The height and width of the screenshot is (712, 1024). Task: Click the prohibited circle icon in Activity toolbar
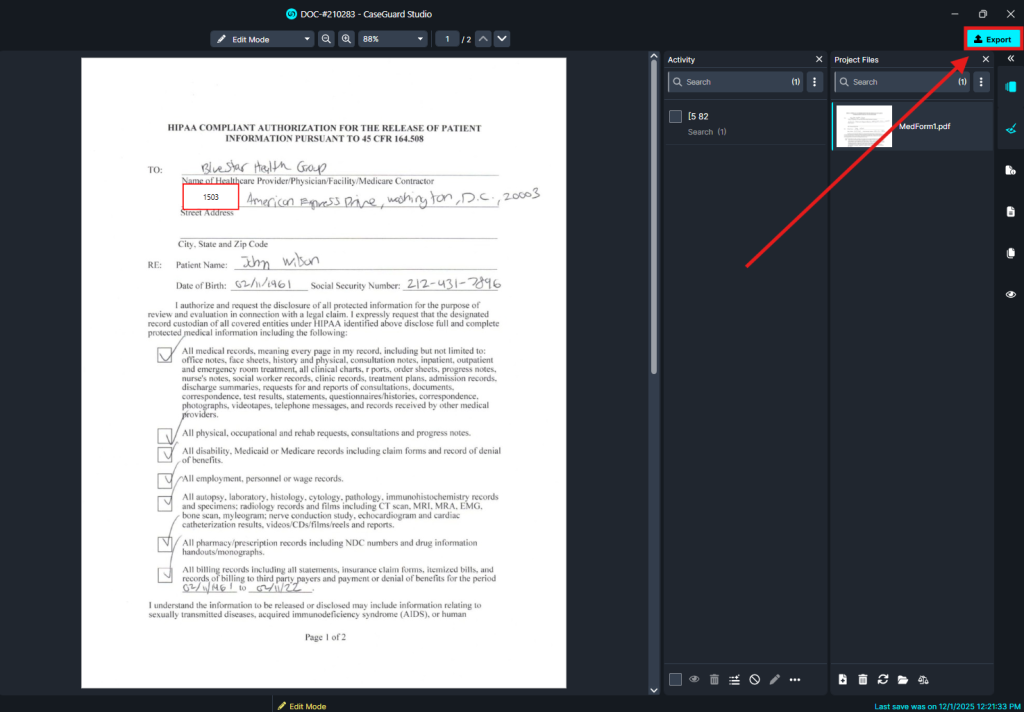click(755, 680)
